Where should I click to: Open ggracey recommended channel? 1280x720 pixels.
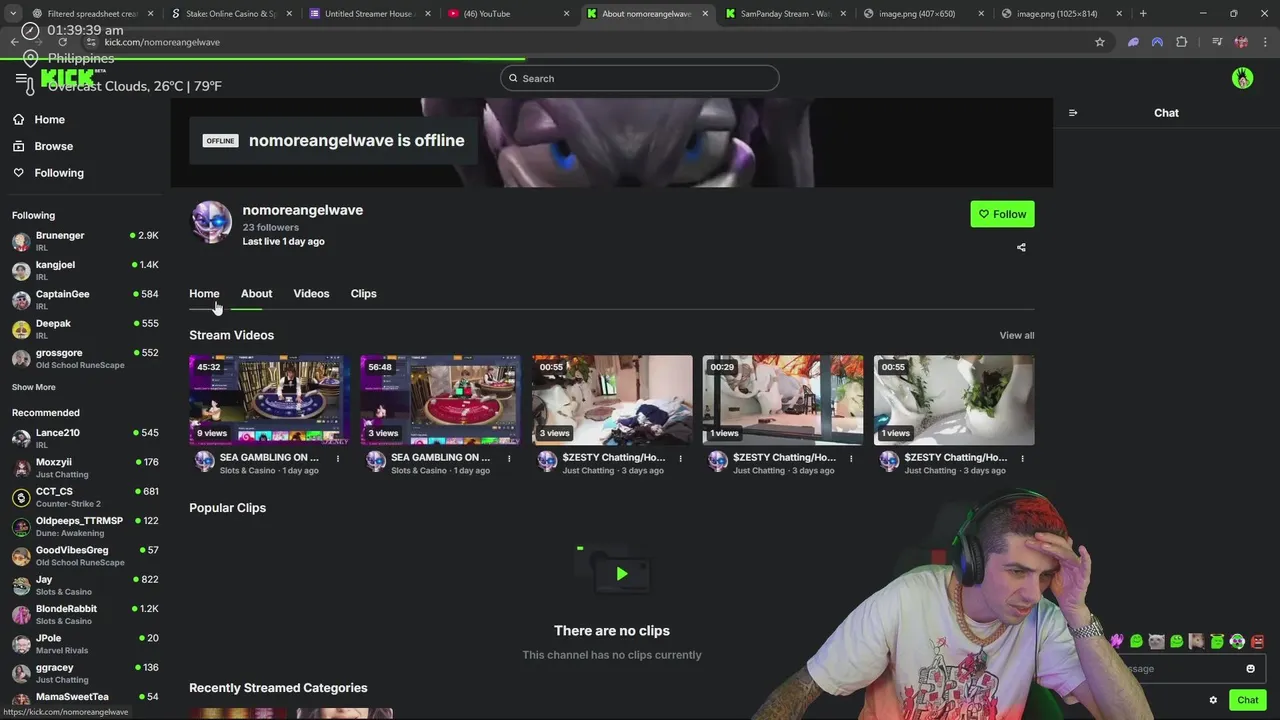85,673
